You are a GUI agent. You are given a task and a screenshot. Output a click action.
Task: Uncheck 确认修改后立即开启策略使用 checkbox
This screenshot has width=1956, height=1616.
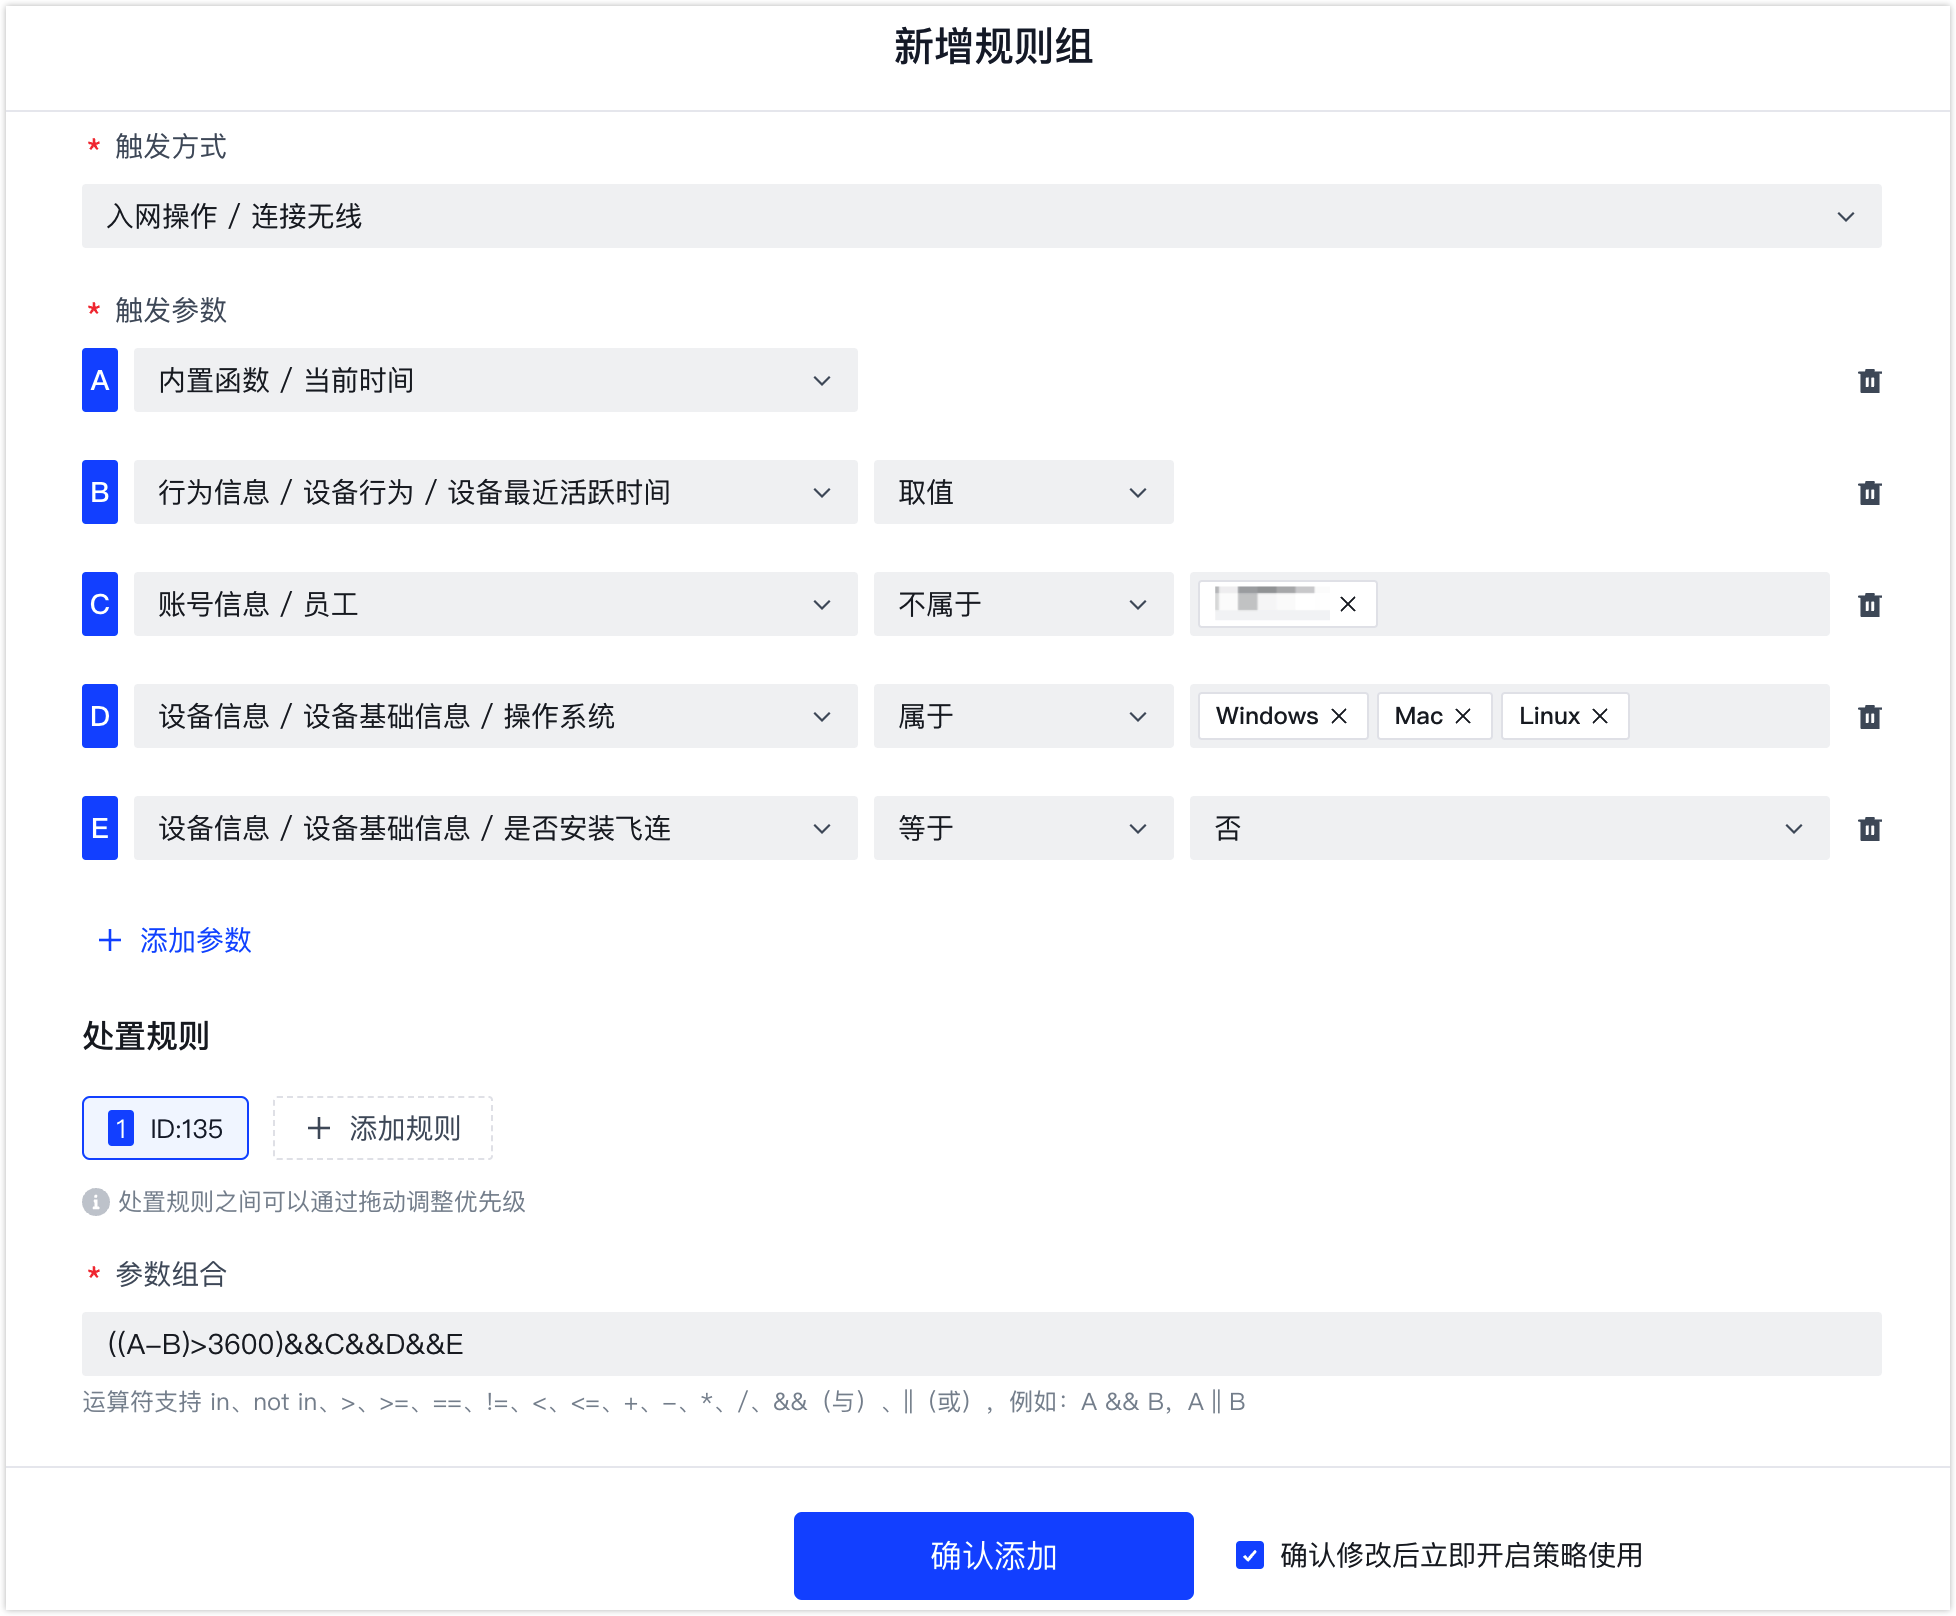click(1250, 1555)
